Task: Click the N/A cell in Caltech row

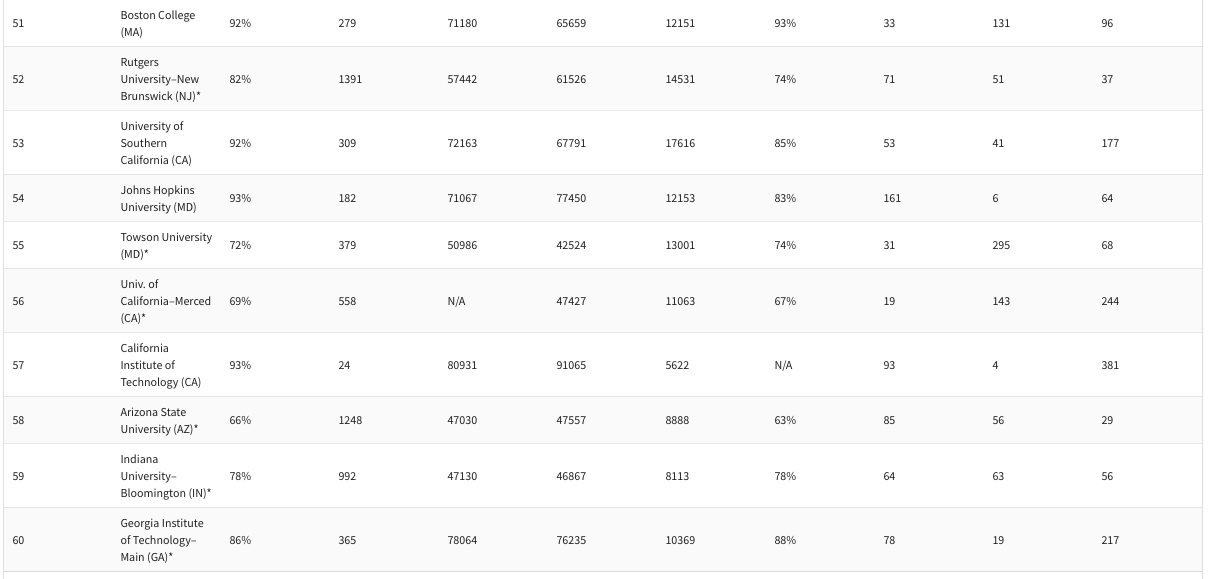Action: (783, 365)
